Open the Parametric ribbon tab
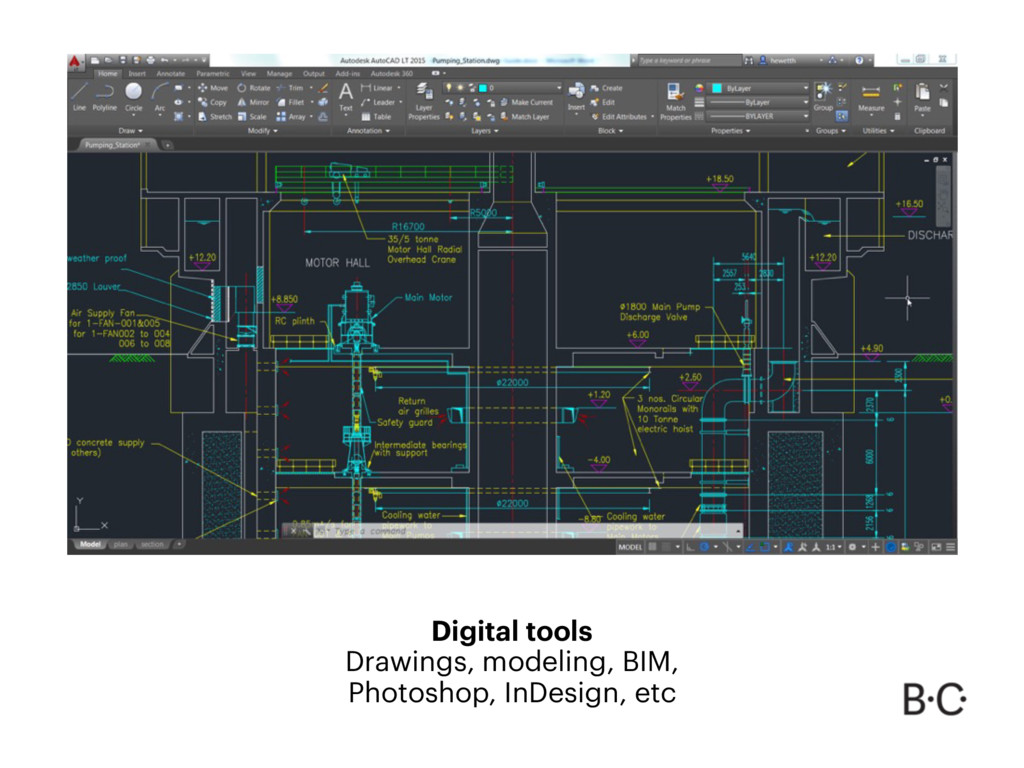The width and height of the screenshot is (1024, 768). (213, 74)
